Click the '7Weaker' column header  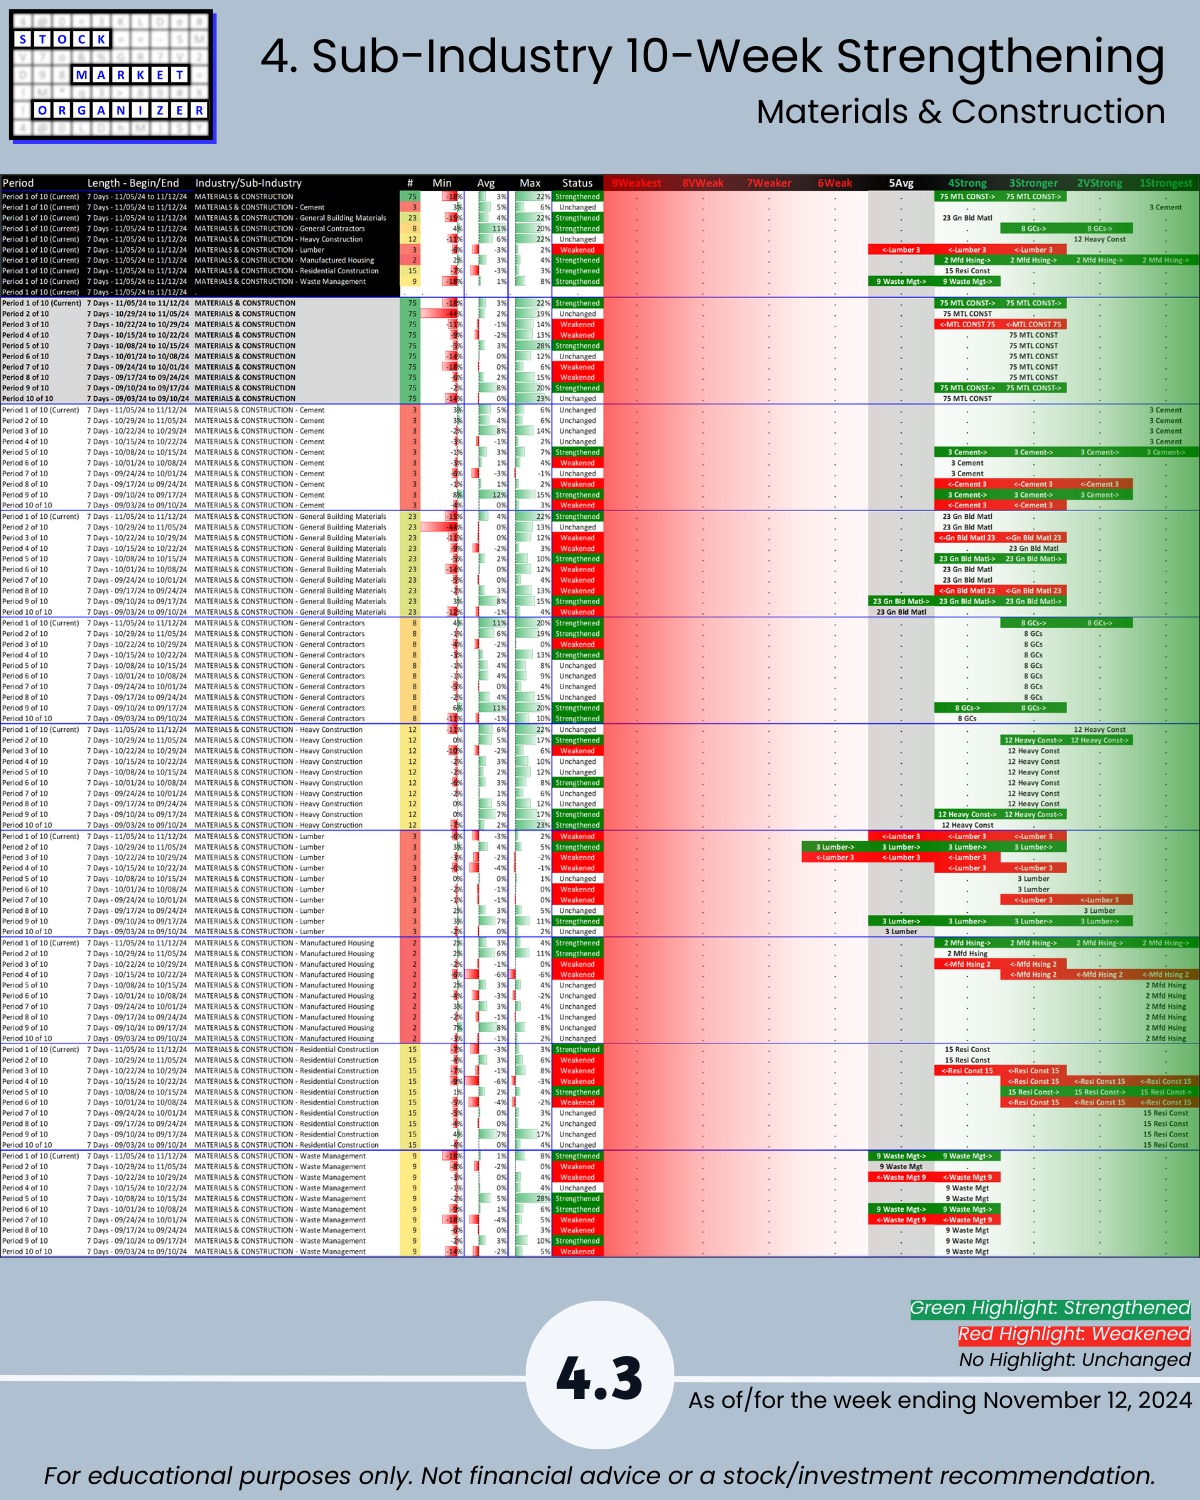coord(769,183)
